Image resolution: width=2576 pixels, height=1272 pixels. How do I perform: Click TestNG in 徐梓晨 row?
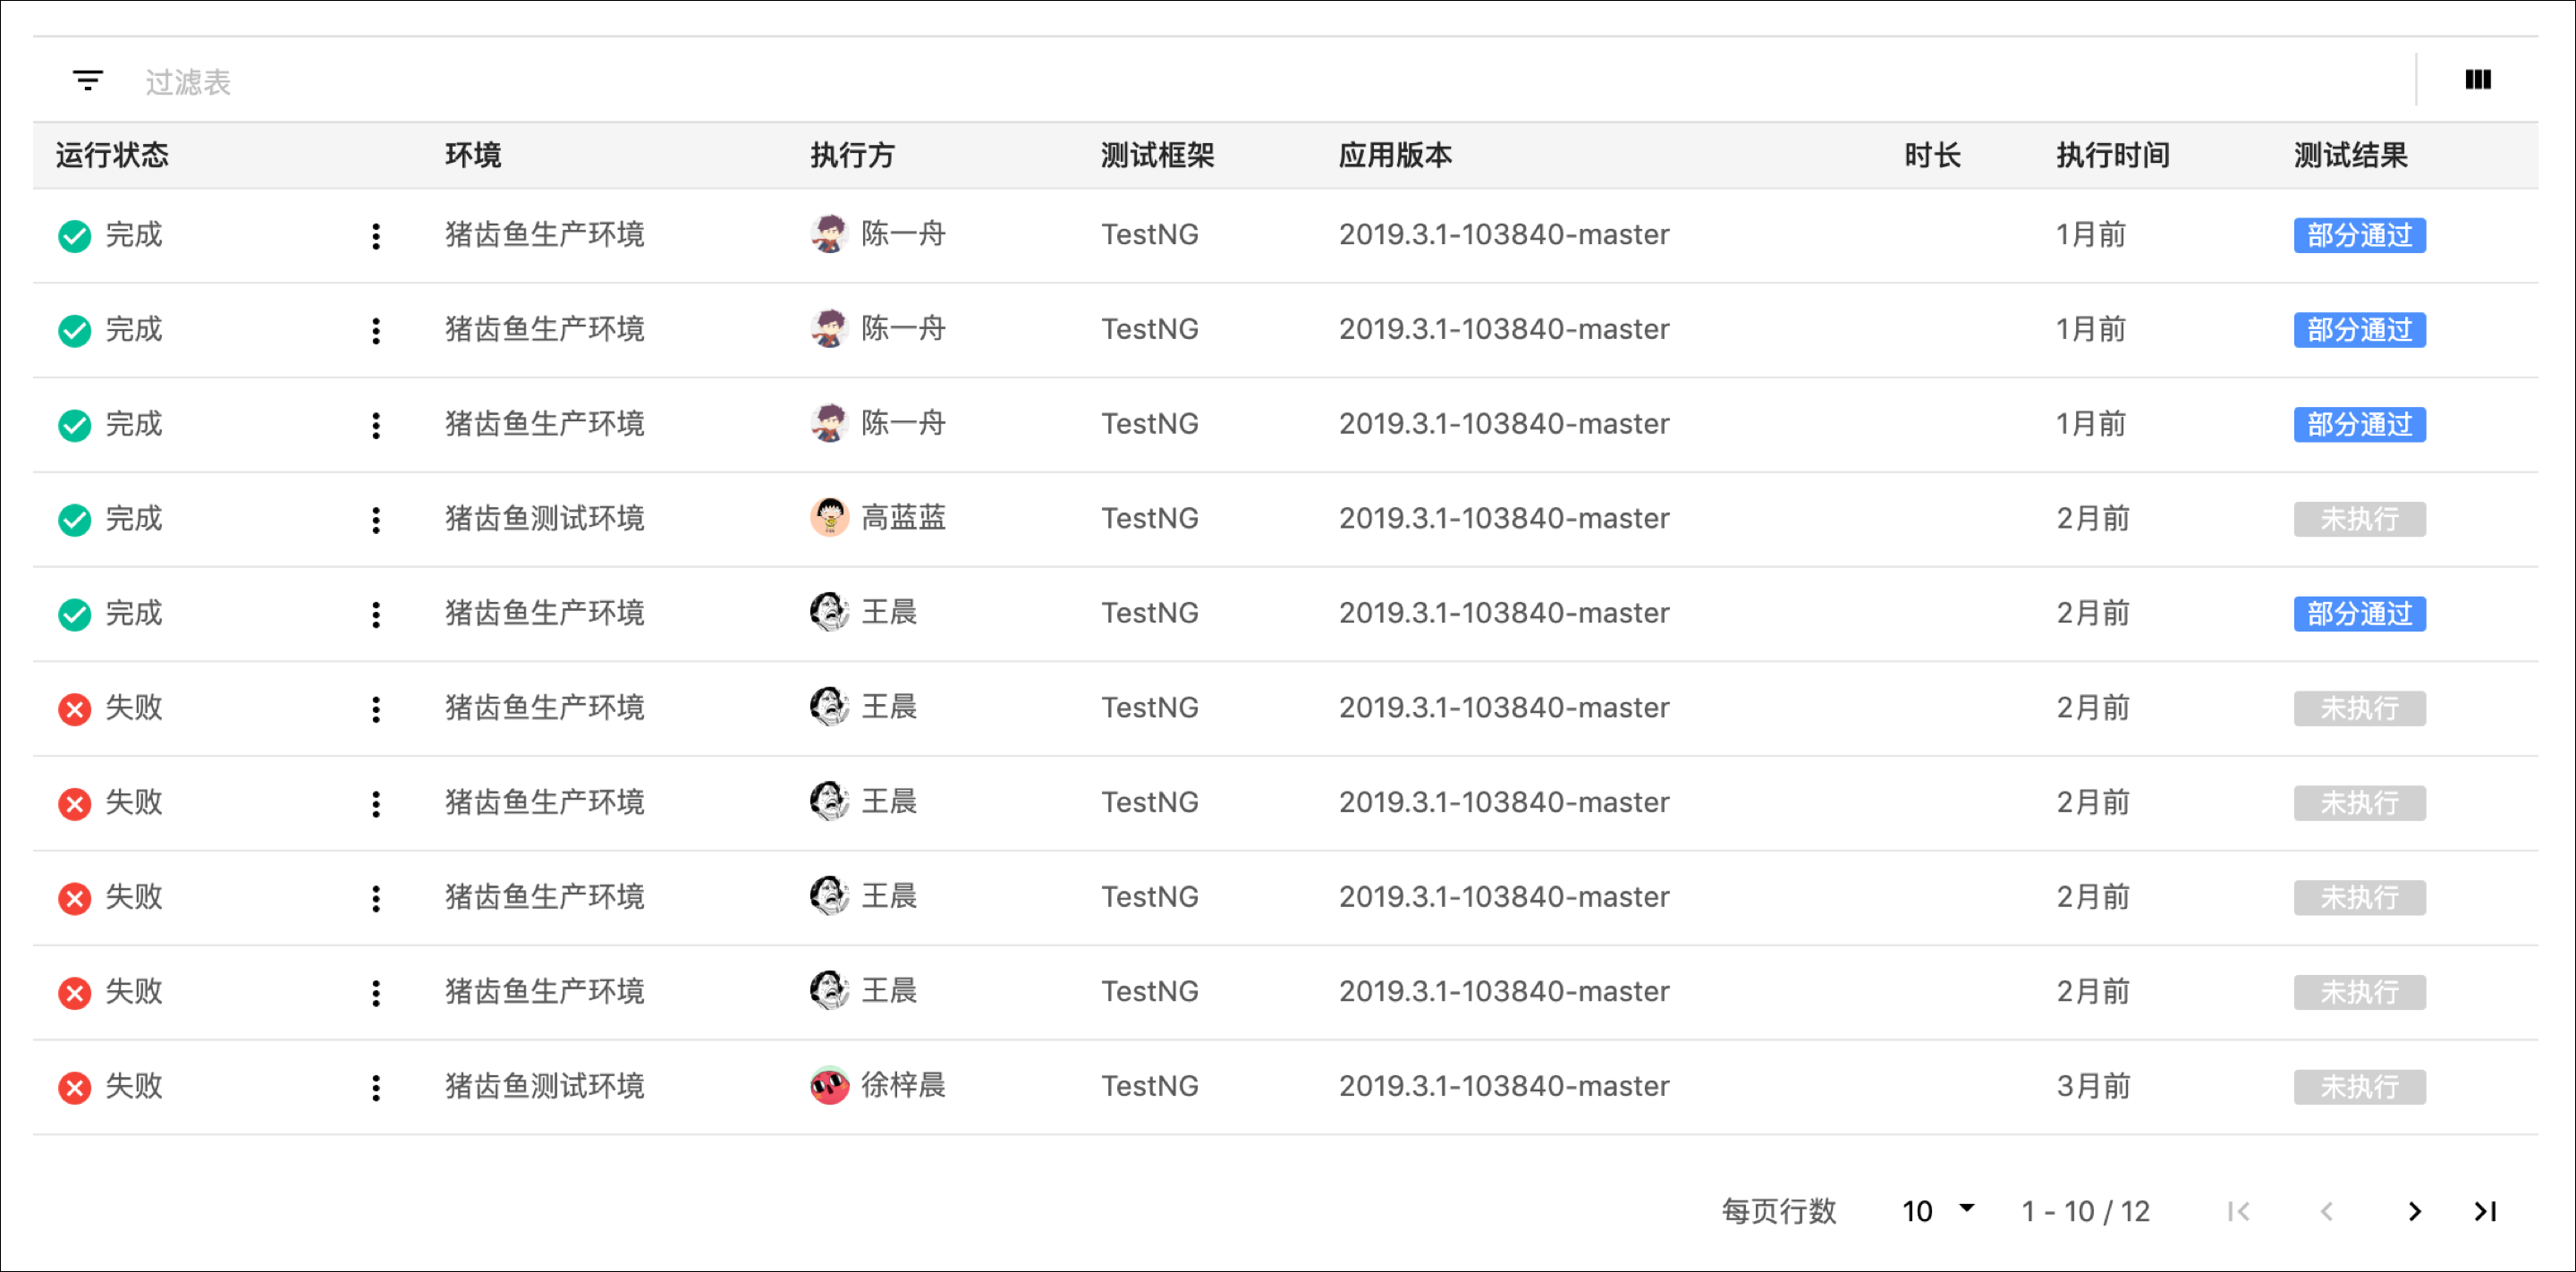[1150, 1086]
